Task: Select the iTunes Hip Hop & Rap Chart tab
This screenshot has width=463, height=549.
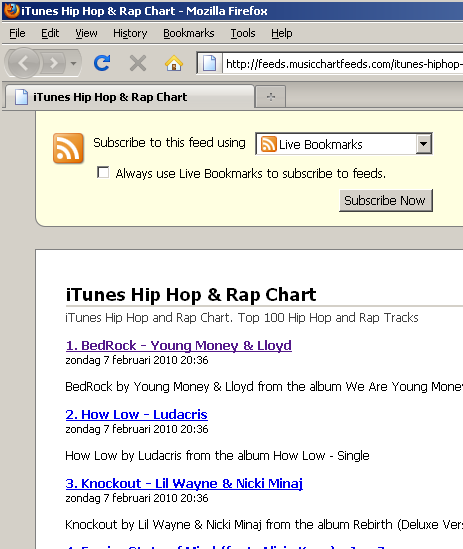Action: [130, 97]
